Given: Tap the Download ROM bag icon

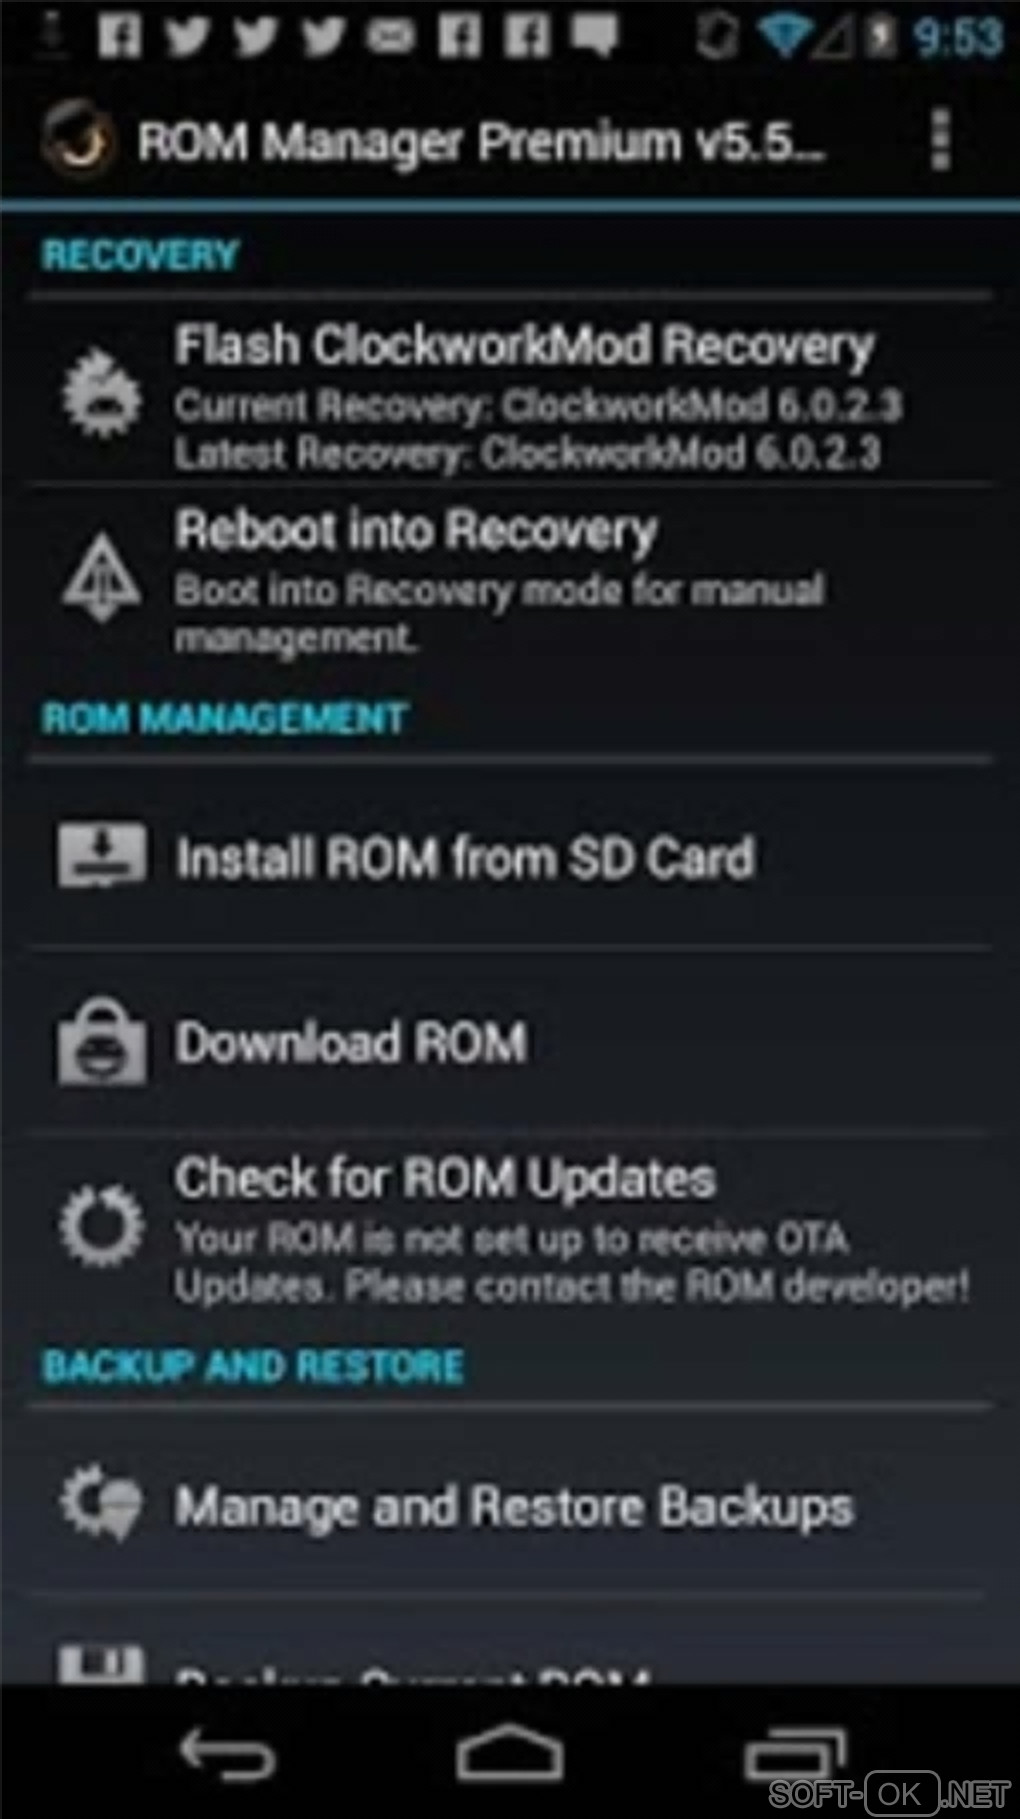Looking at the screenshot, I should point(101,1041).
